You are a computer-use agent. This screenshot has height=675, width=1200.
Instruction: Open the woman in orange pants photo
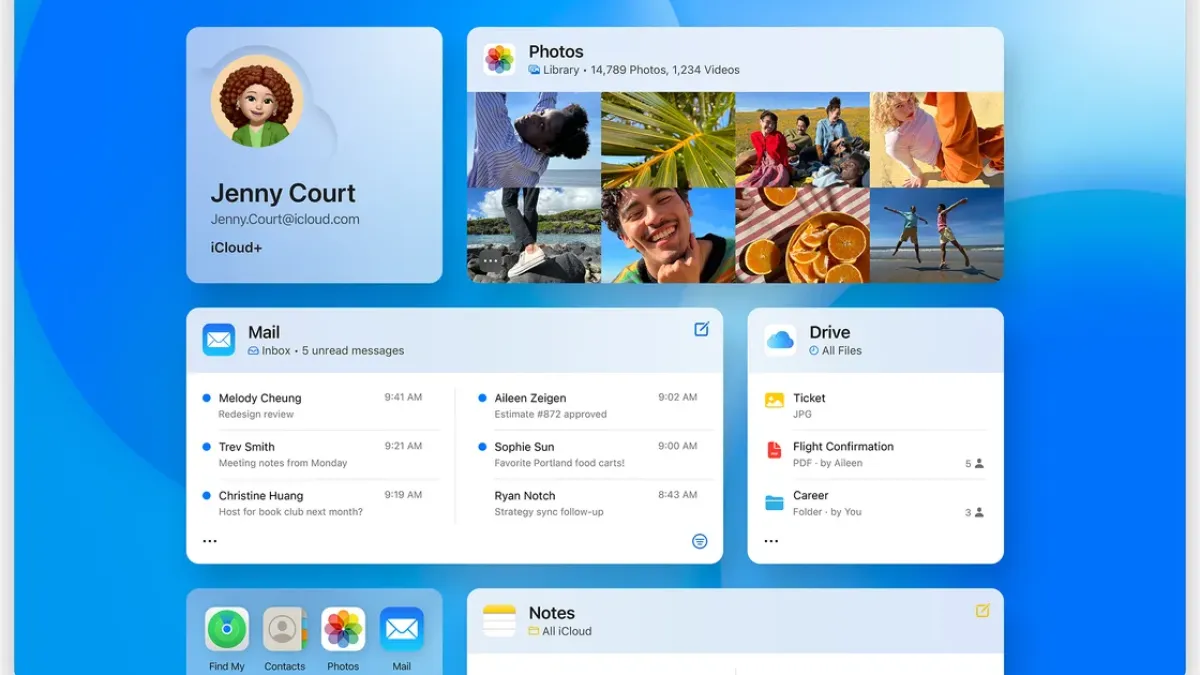937,140
